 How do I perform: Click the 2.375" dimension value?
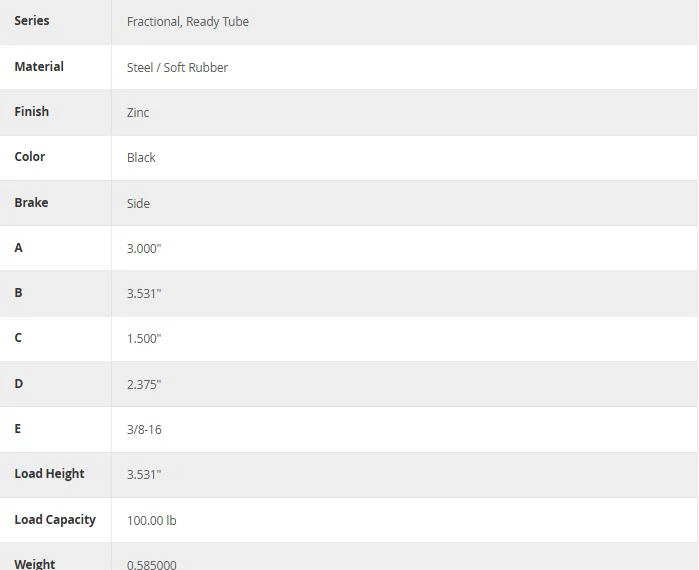point(144,384)
